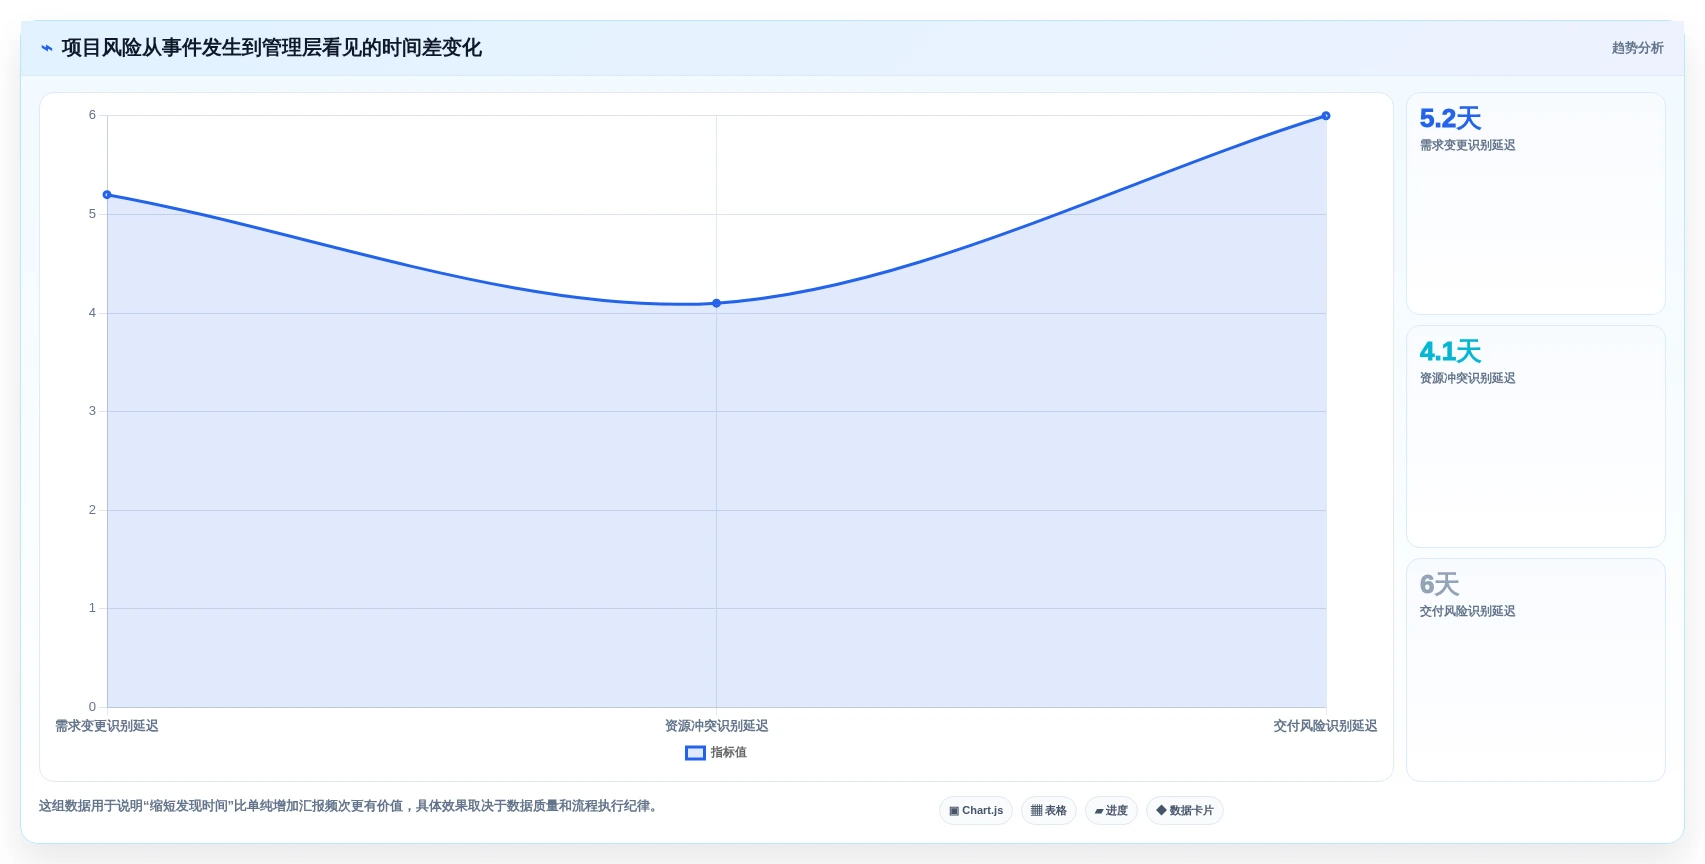Click the 需求变更识别延迟 x-axis label
Image resolution: width=1705 pixels, height=864 pixels.
tap(107, 726)
